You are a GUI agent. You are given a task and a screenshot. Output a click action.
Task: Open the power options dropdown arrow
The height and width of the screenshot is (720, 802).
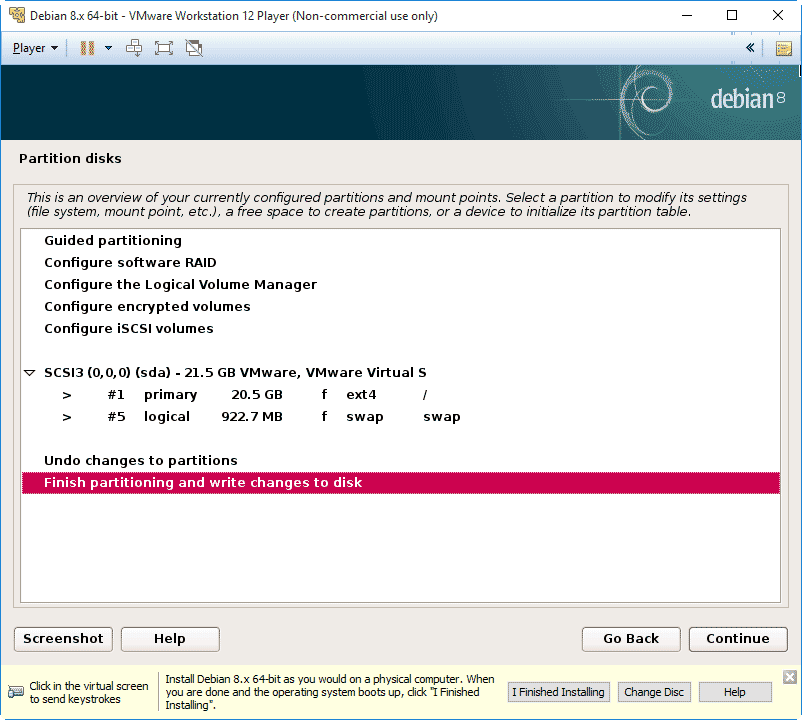tap(108, 48)
